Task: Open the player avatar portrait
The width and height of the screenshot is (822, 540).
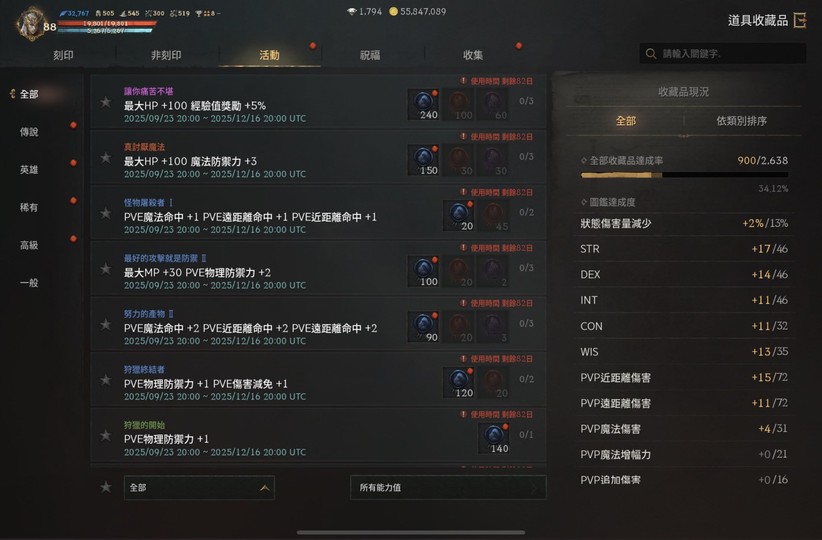Action: point(30,24)
